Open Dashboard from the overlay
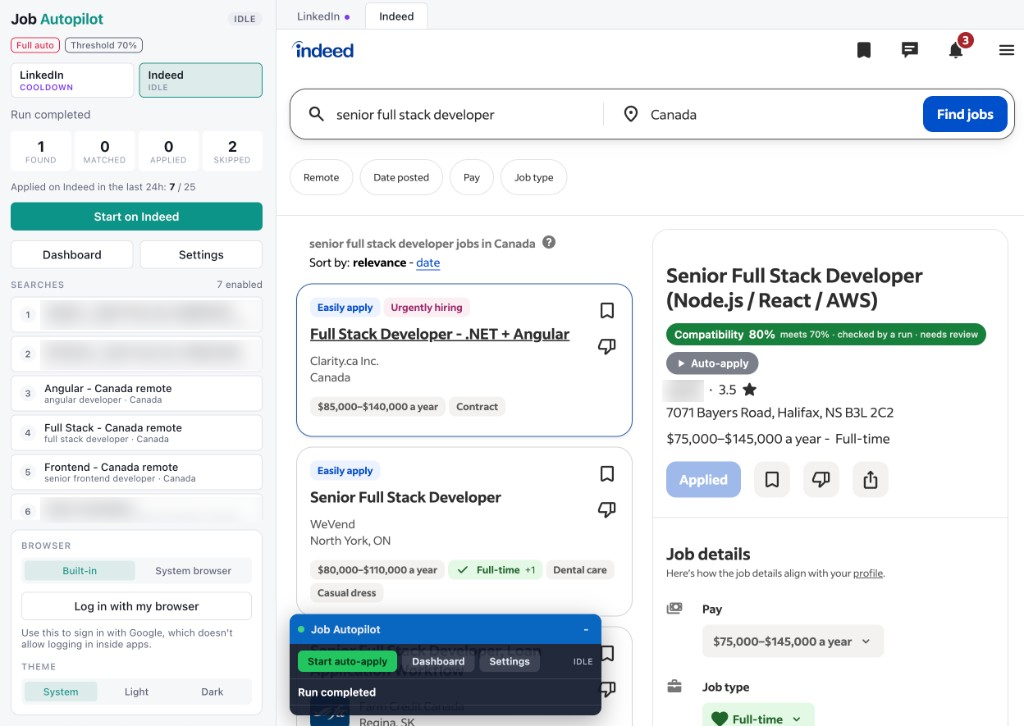The image size is (1024, 726). click(438, 661)
